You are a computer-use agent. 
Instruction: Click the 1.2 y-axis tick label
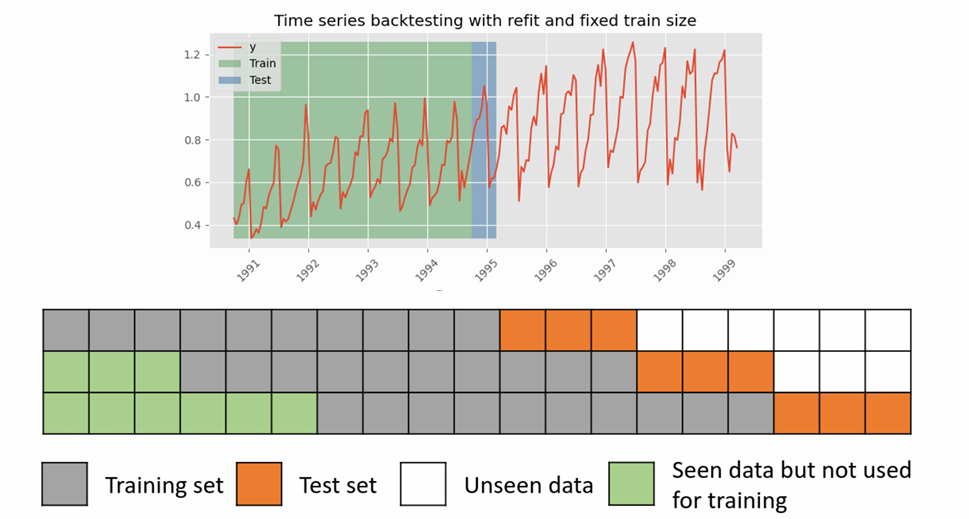192,55
